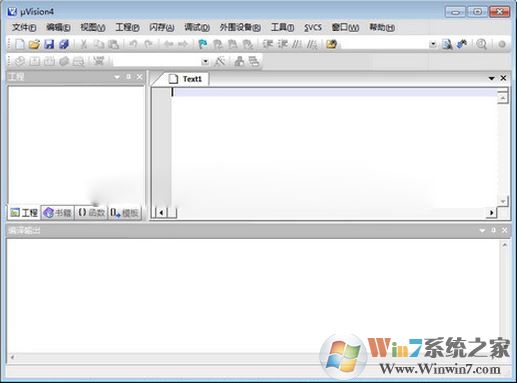Cut selection with the scissors icon
The width and height of the screenshot is (517, 383).
(84, 44)
